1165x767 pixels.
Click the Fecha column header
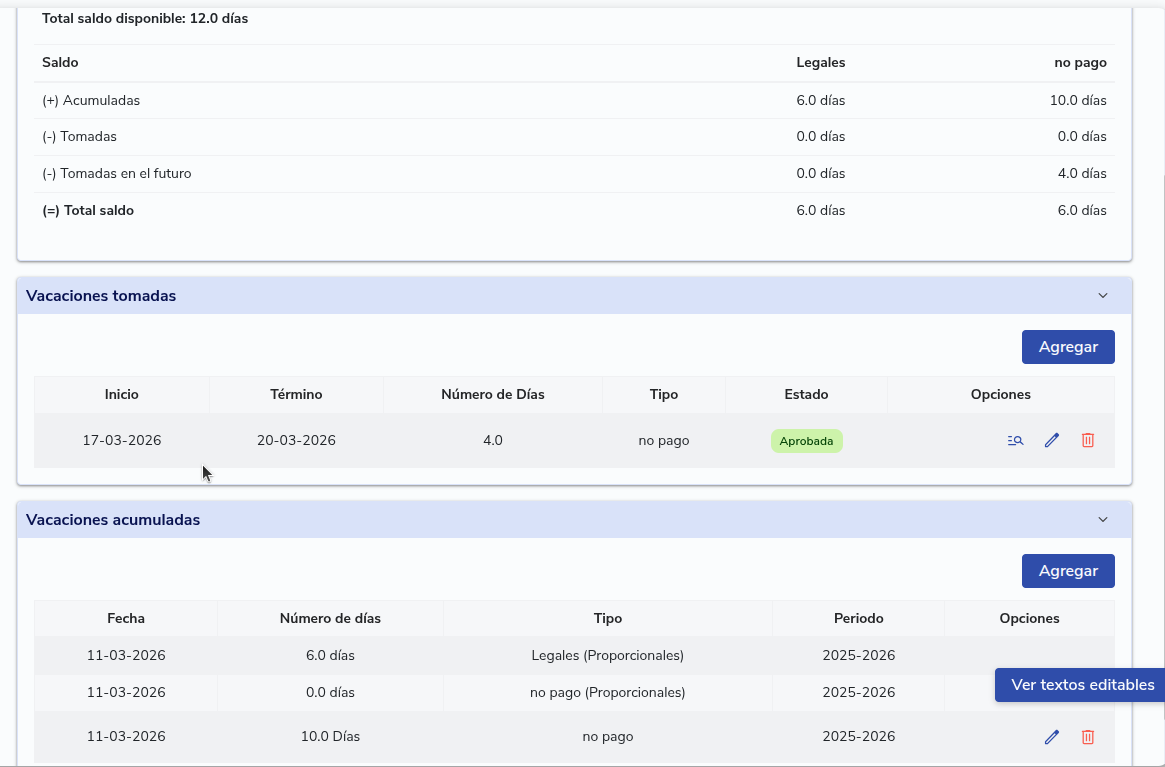[x=126, y=618]
